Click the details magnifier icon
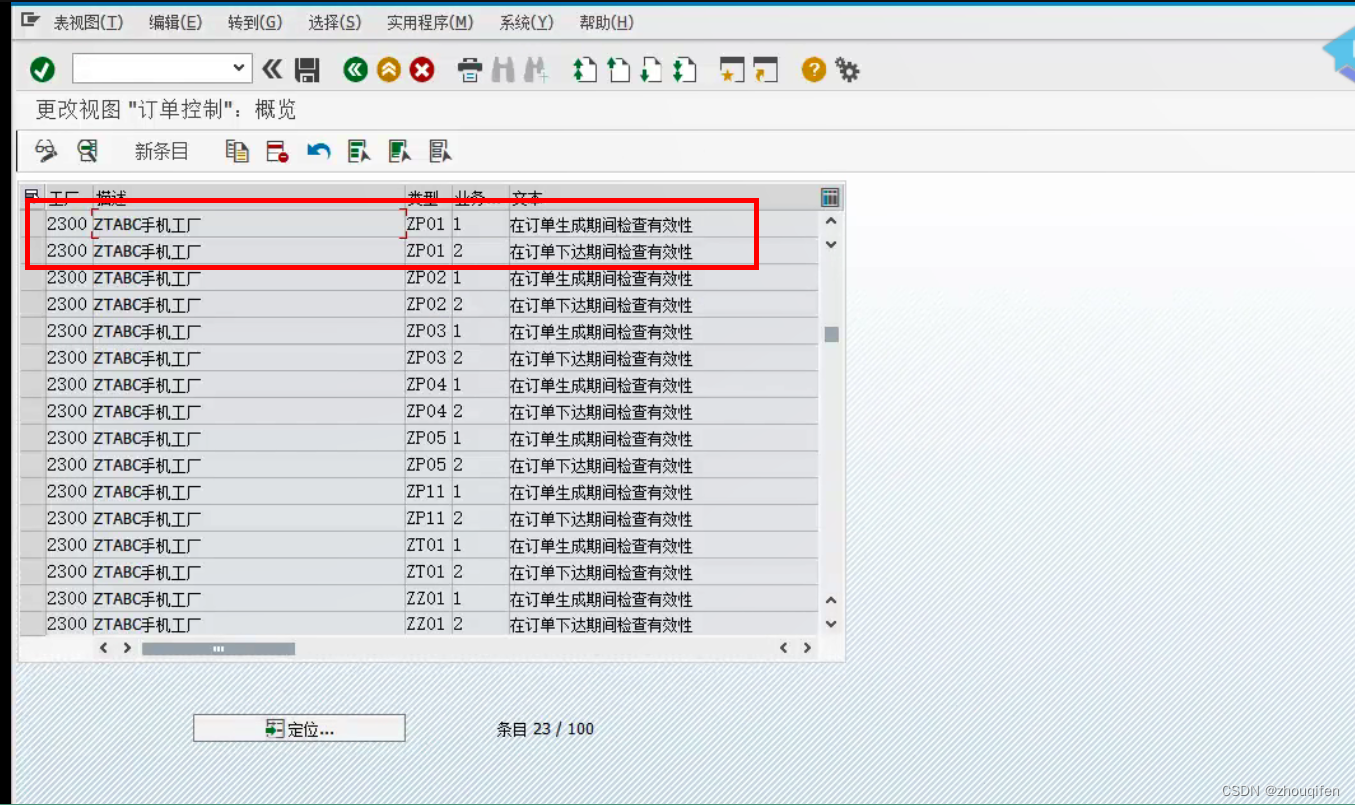The width and height of the screenshot is (1355, 808). pos(88,151)
